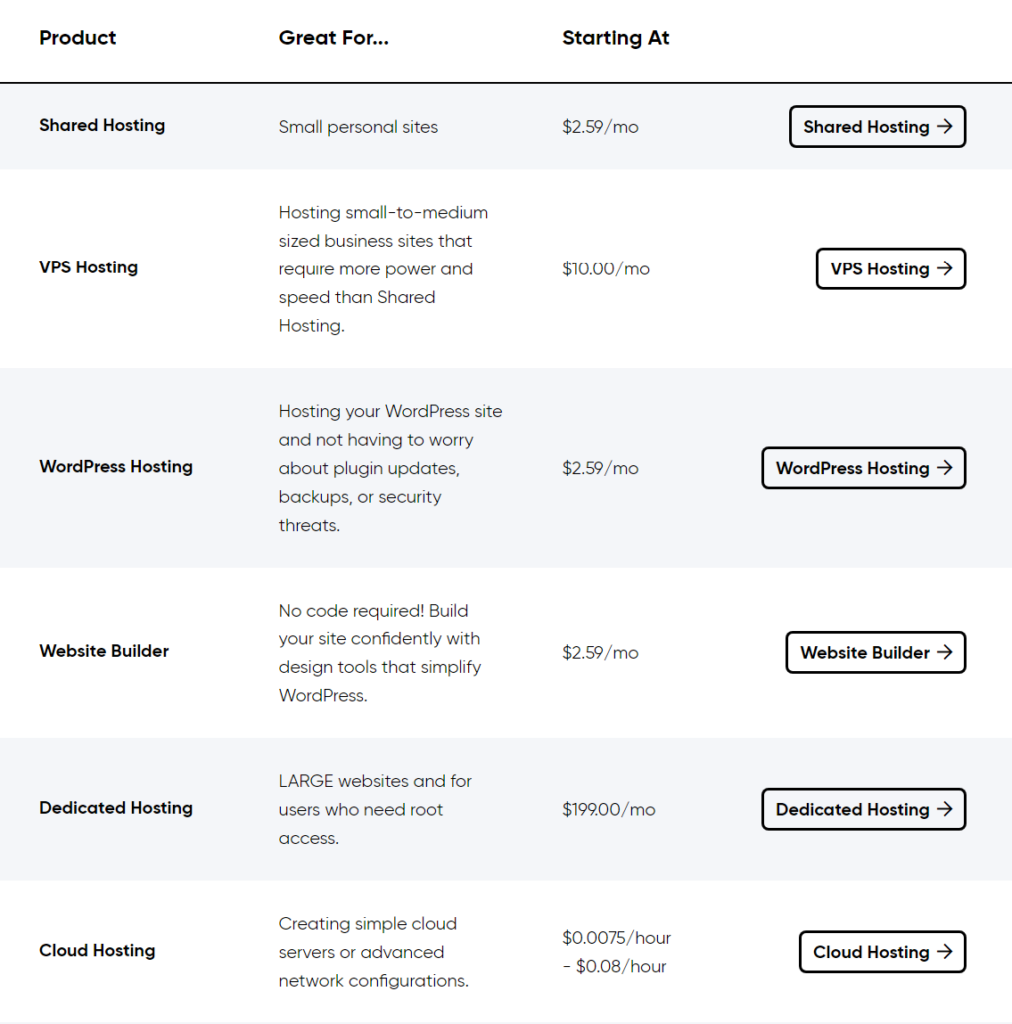1012x1024 pixels.
Task: Click arrow icon in WordPress Hosting button
Action: coord(944,468)
